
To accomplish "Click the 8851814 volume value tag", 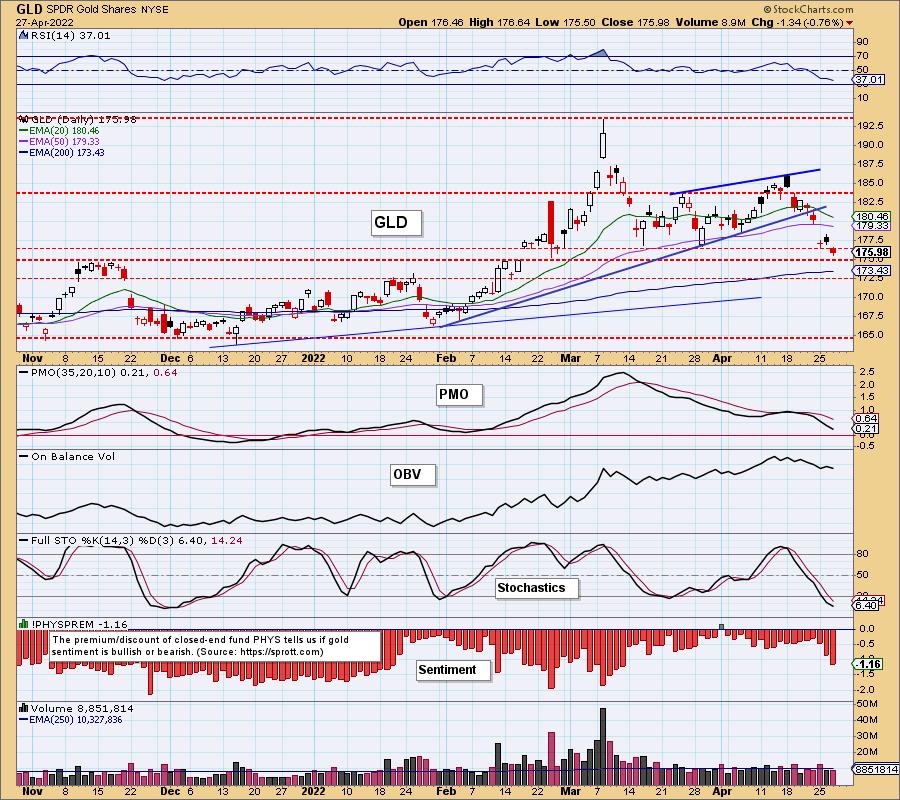I will [x=875, y=770].
